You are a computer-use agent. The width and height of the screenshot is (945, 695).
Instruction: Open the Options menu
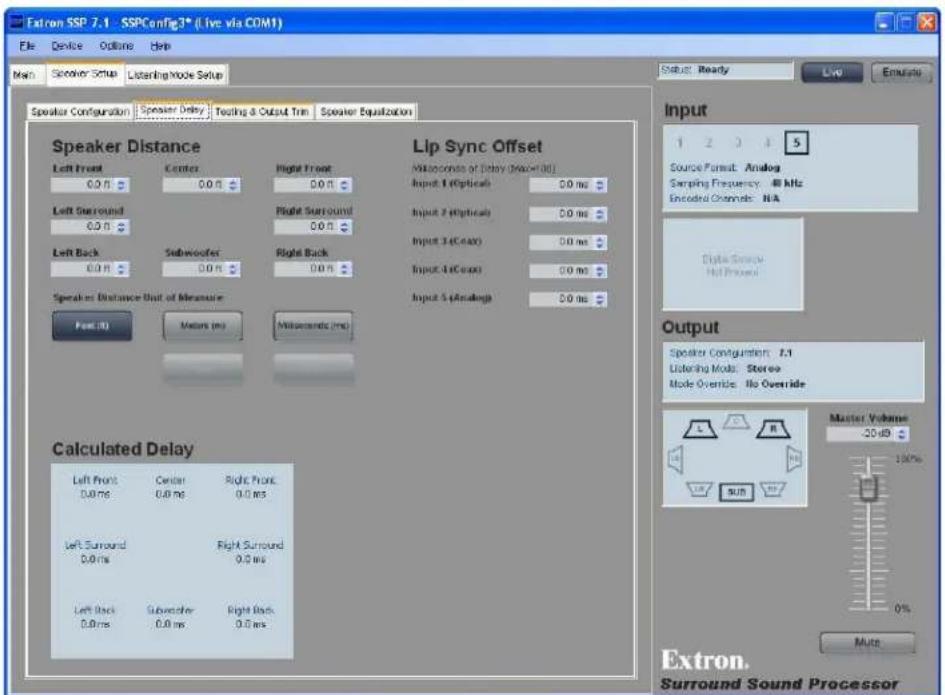tap(116, 46)
